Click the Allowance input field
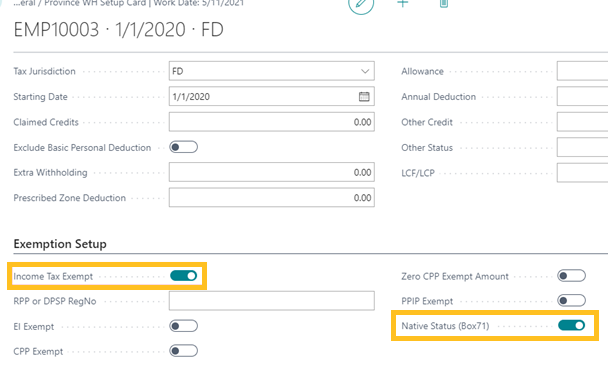 point(582,71)
